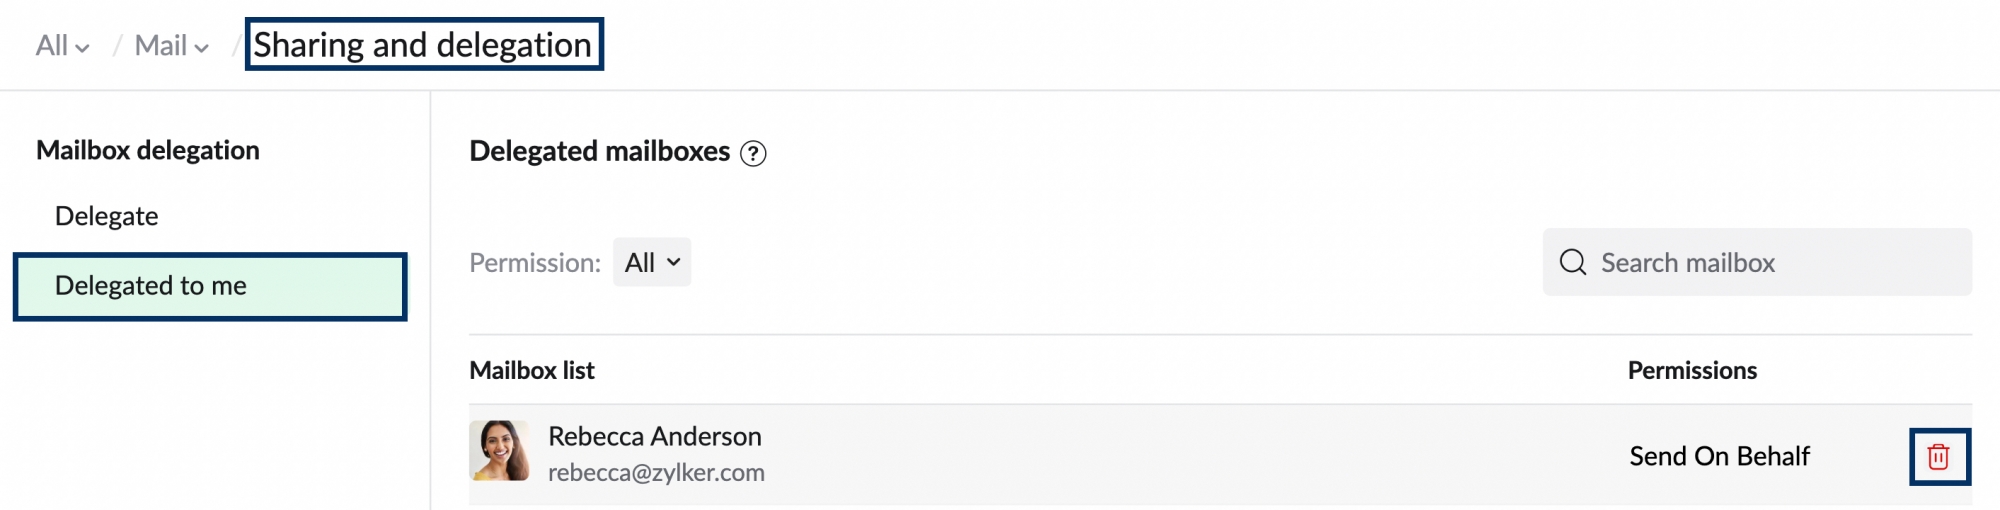Click the Mailbox list column header
This screenshot has height=510, width=2000.
[x=532, y=370]
